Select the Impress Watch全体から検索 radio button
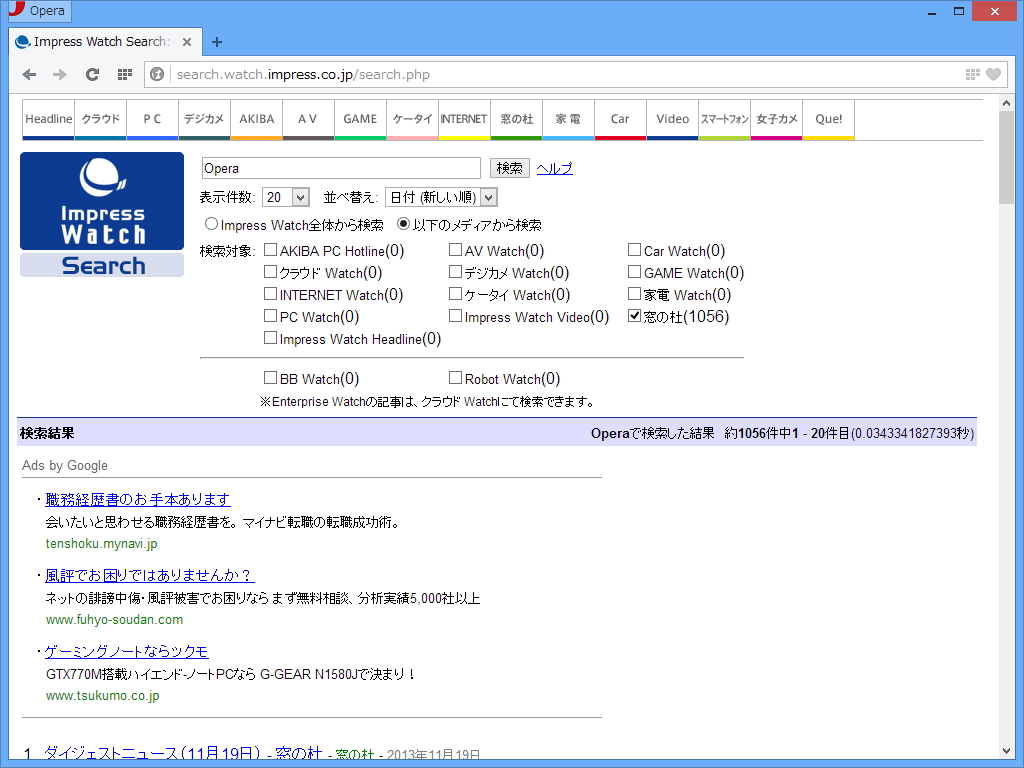This screenshot has width=1024, height=768. coord(211,224)
